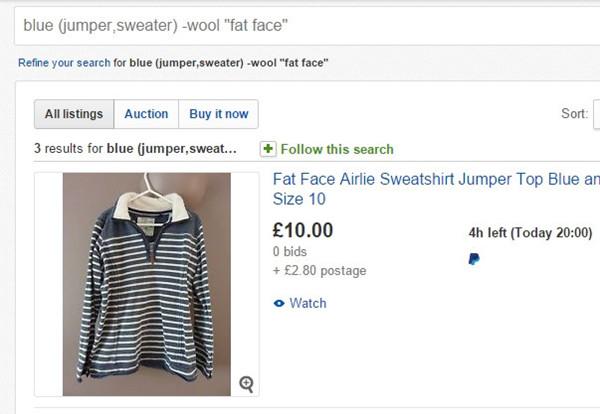Screen dimensions: 600x414
Task: Show Buy it now listings
Action: (x=219, y=114)
